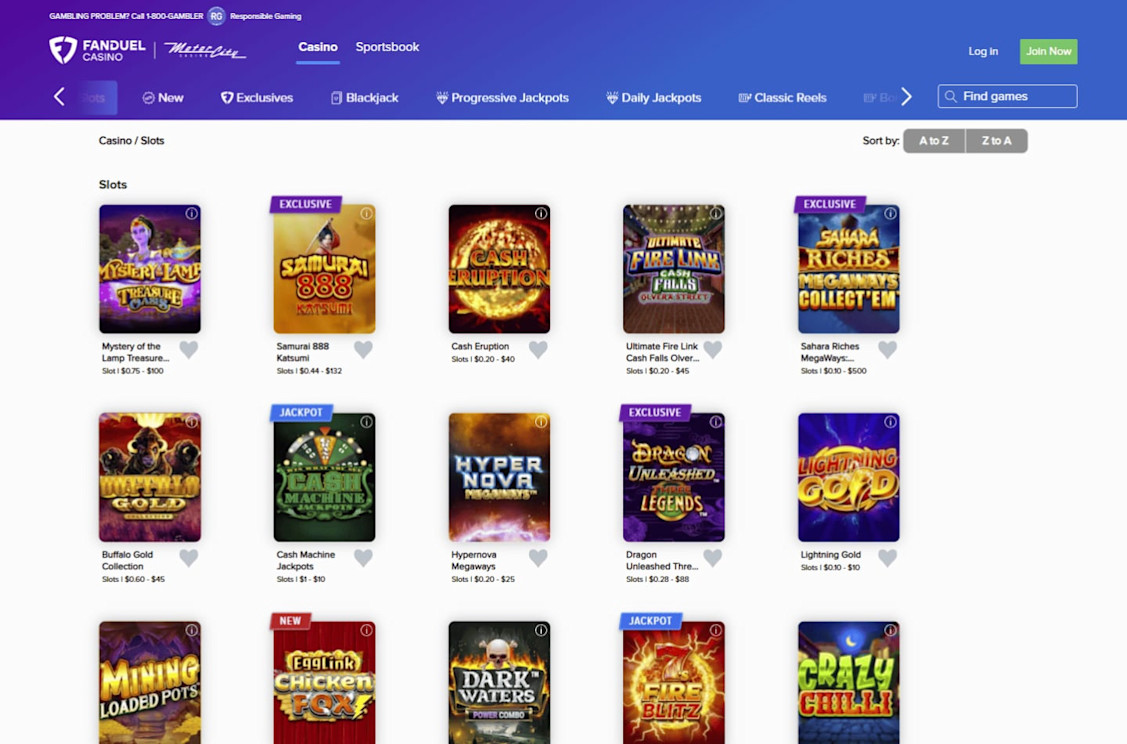Open info icon on Cash Eruption tile
1127x744 pixels.
[541, 213]
